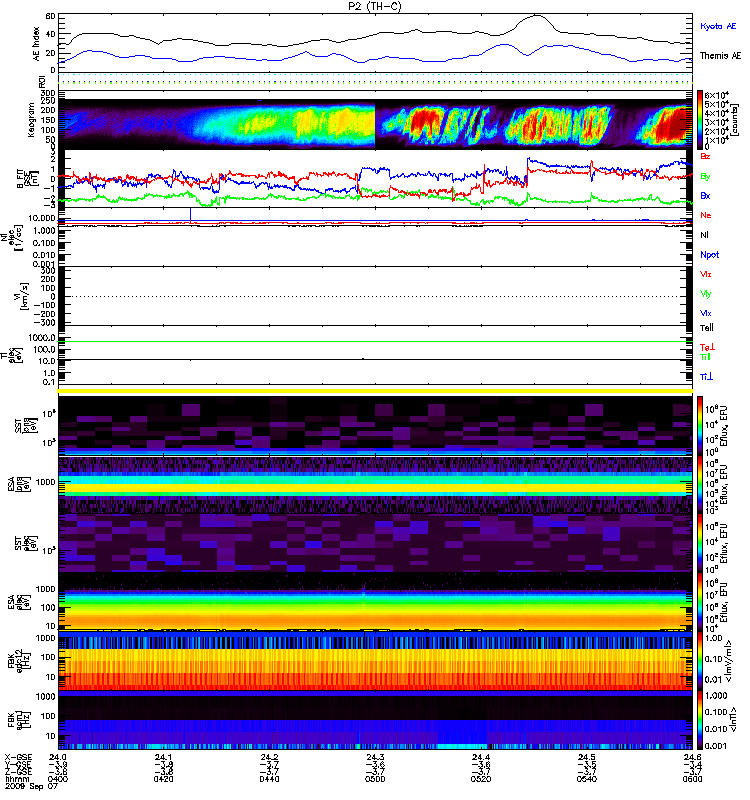Viewport: 750px width, 800px height.
Task: Select the red Bz legend label
Action: 705,156
